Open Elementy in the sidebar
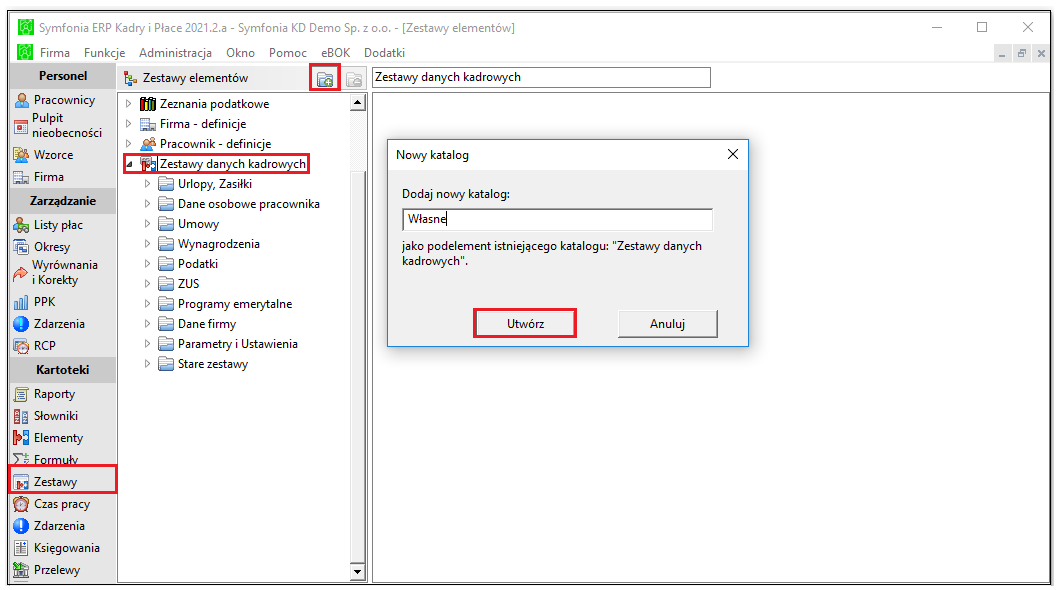 pos(49,438)
